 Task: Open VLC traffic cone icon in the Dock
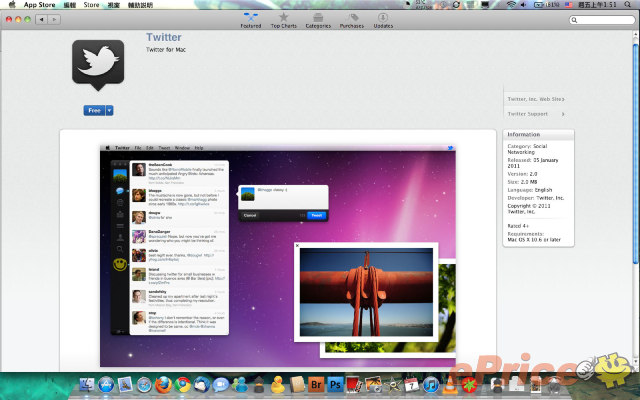450,384
